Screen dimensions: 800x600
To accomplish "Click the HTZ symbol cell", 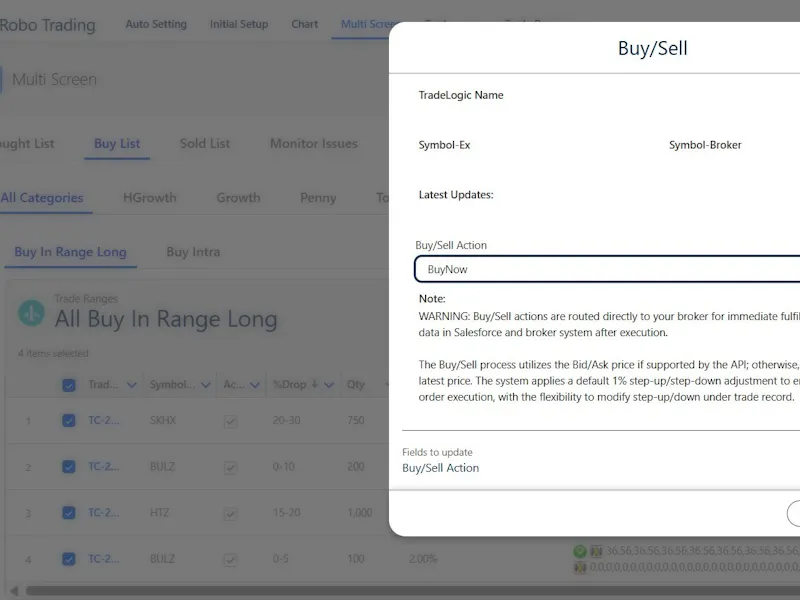I will pos(159,512).
